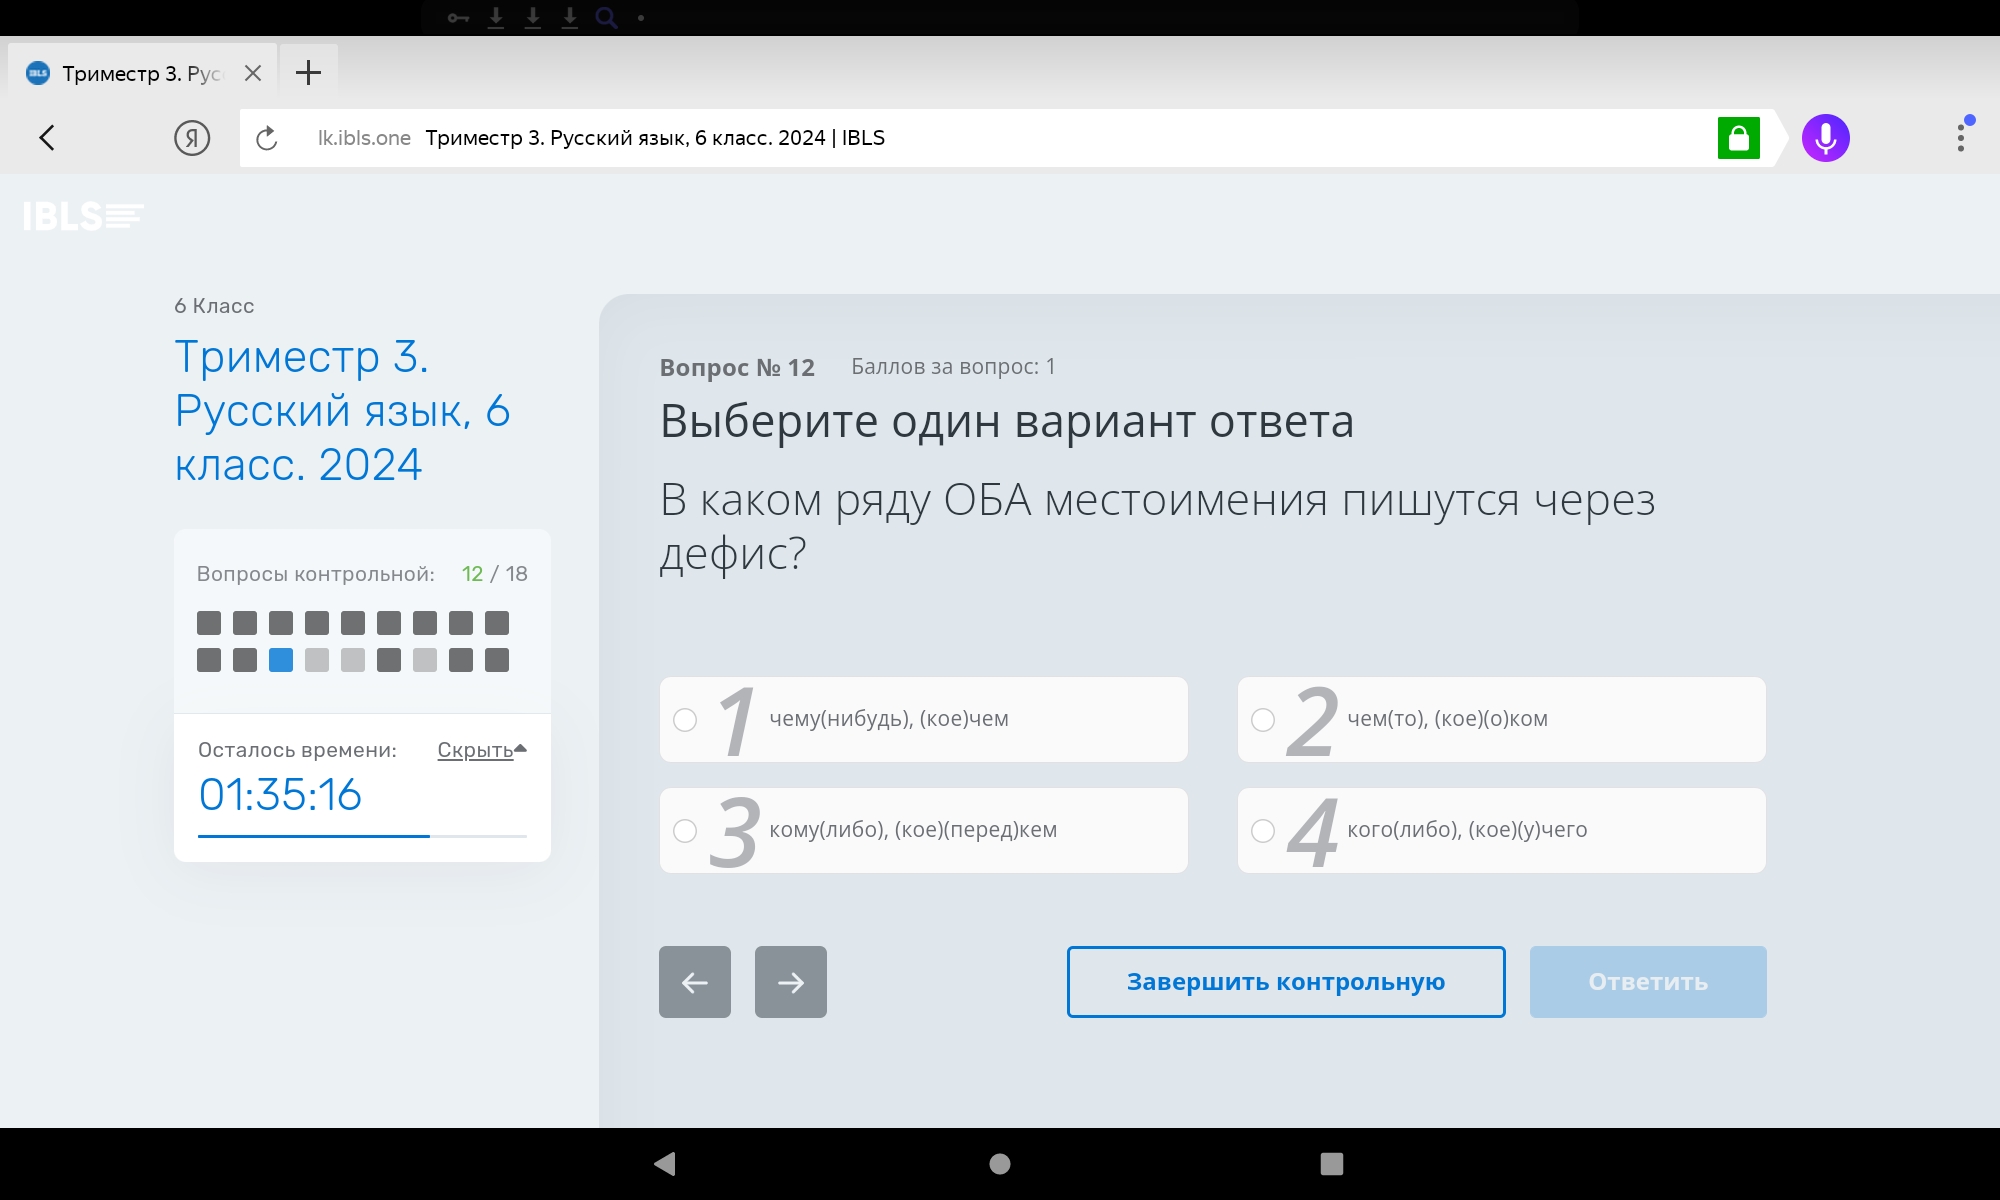
Task: Open a new tab with the plus icon
Action: pyautogui.click(x=309, y=72)
